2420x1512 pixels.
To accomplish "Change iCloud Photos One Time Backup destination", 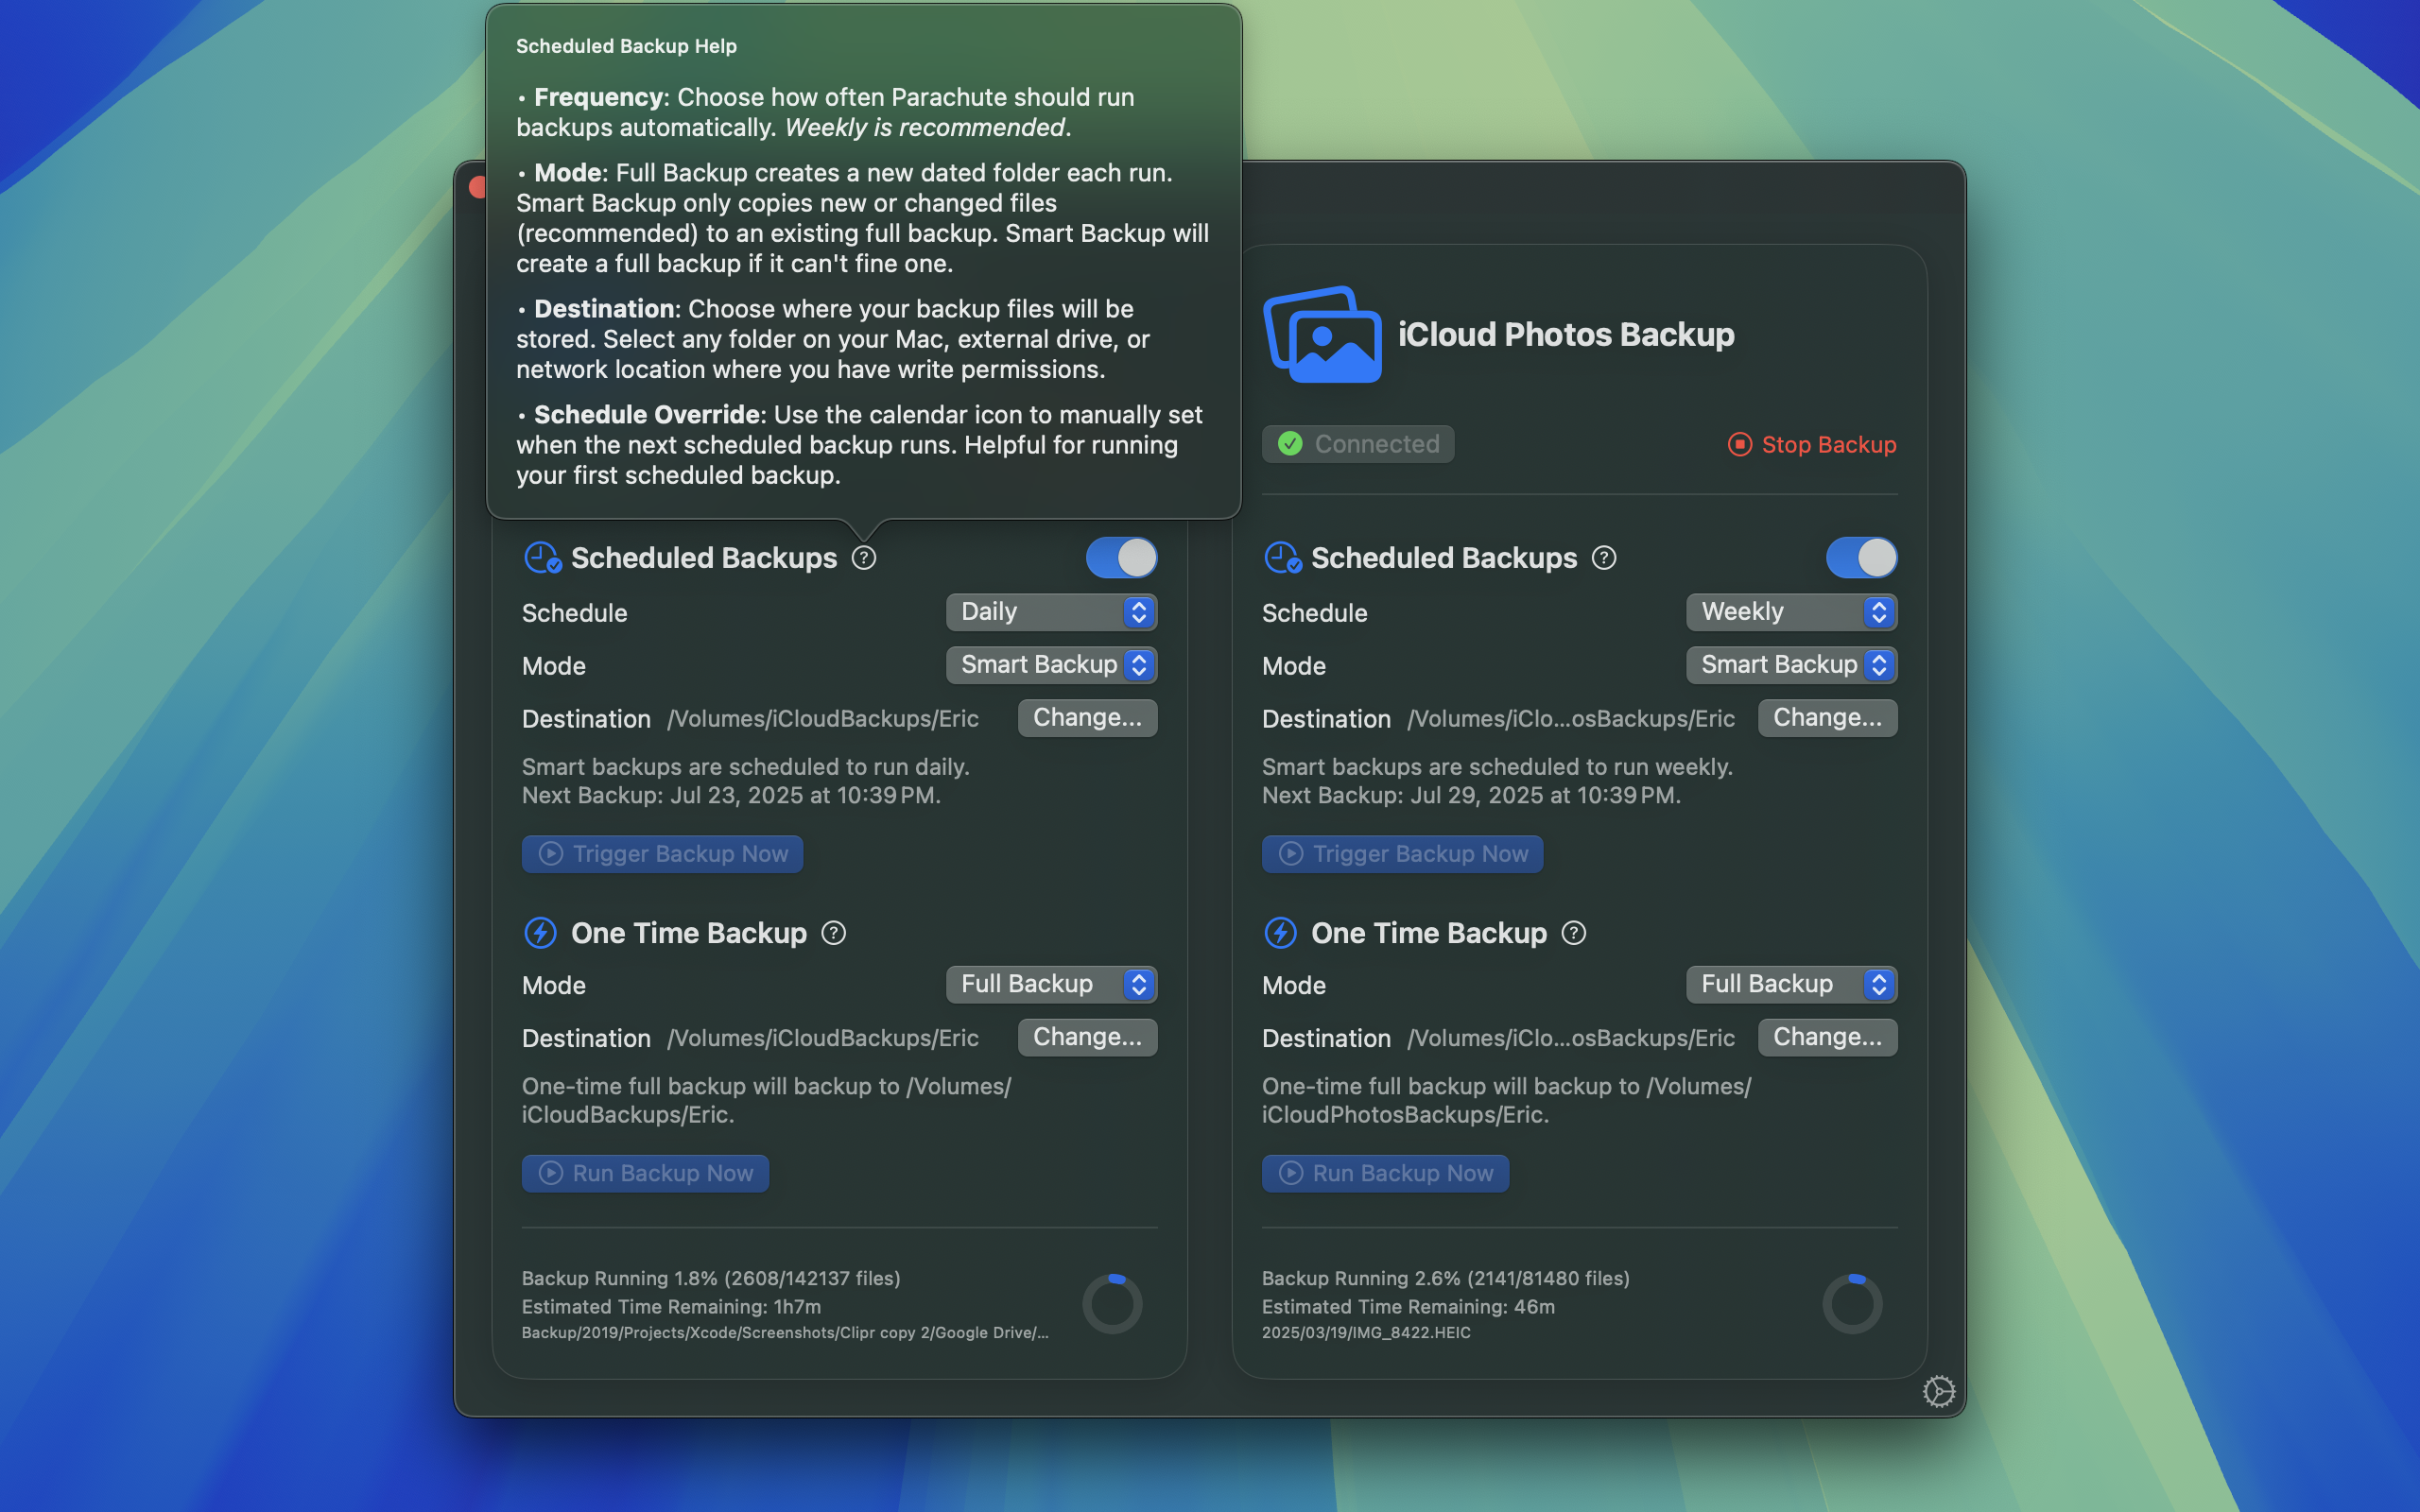I will (x=1827, y=1037).
